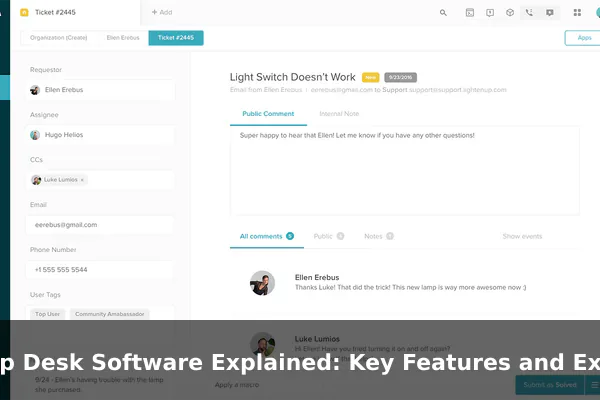Open the speech bubble icon beside the cube
The height and width of the screenshot is (400, 600).
click(490, 13)
